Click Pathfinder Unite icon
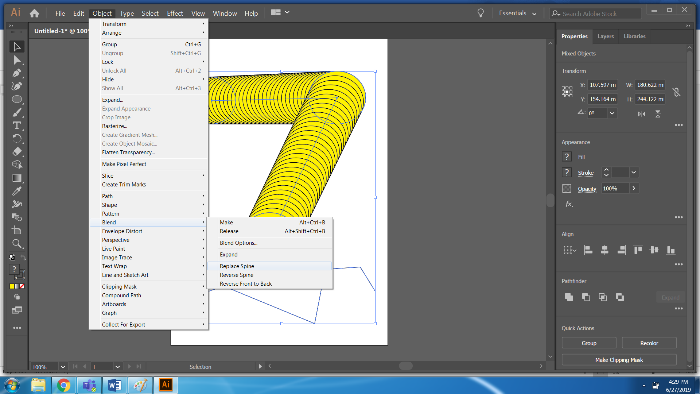The width and height of the screenshot is (700, 394). pos(569,297)
